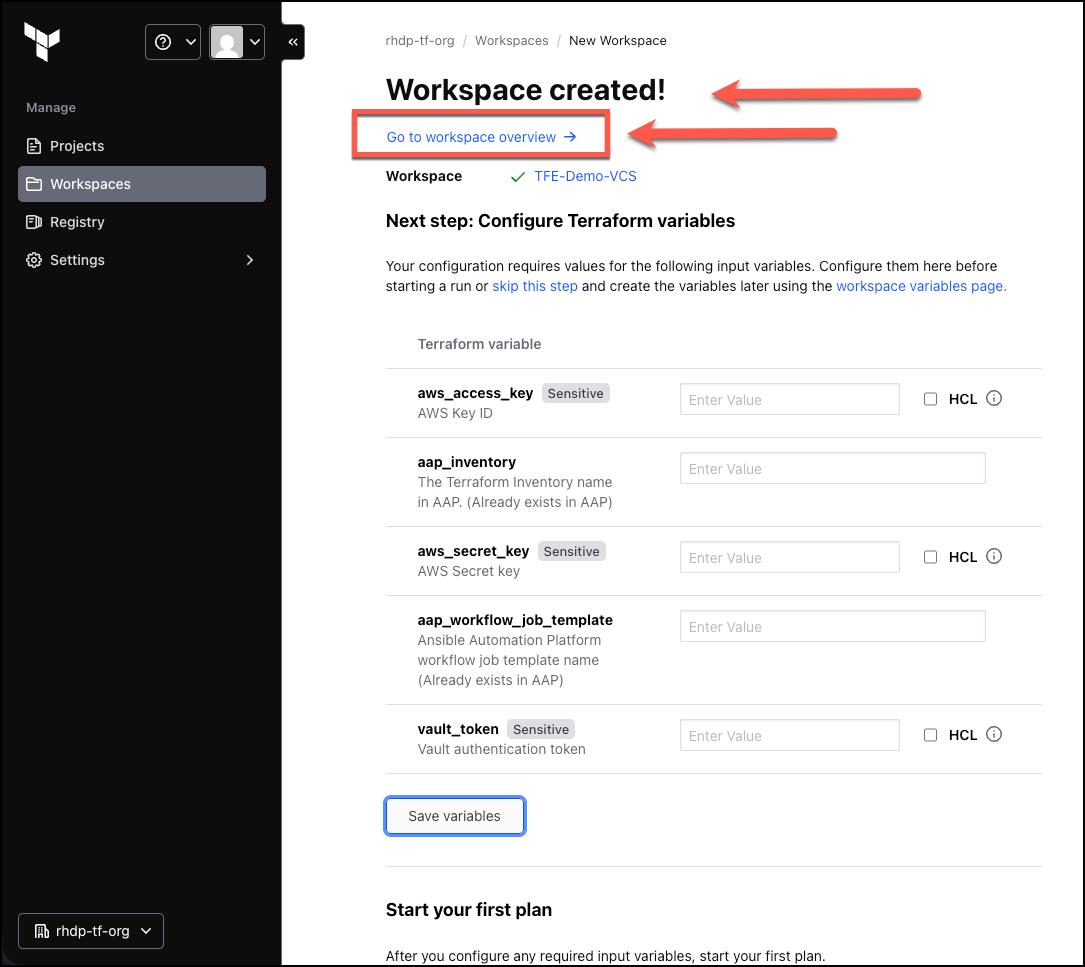Collapse sidebar with double-chevron icon
Screen dimensions: 1085x967
(293, 42)
